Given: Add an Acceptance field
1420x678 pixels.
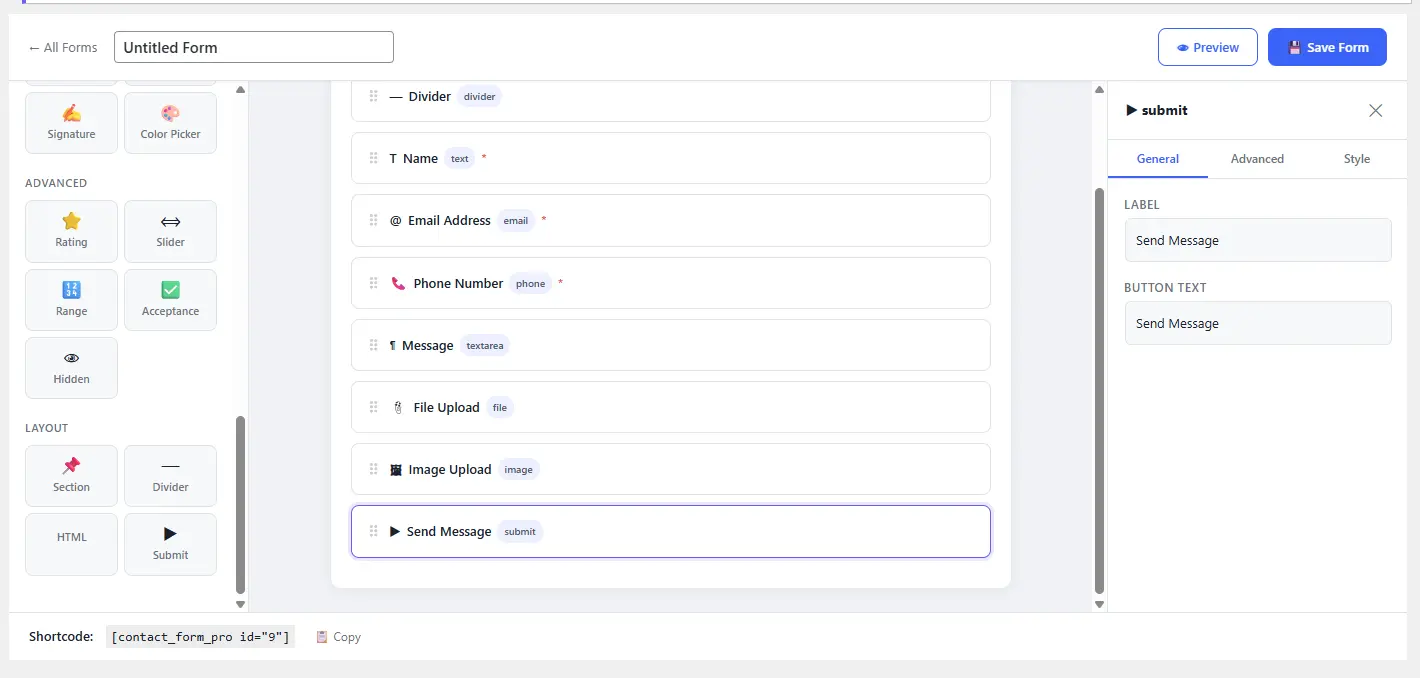Looking at the screenshot, I should click(170, 300).
